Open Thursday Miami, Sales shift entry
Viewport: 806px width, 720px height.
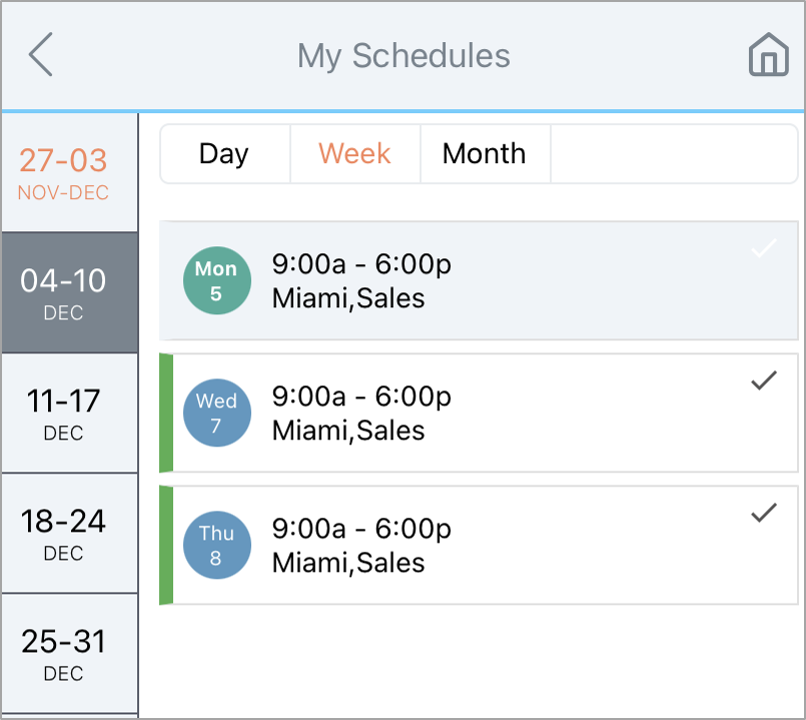pyautogui.click(x=479, y=545)
